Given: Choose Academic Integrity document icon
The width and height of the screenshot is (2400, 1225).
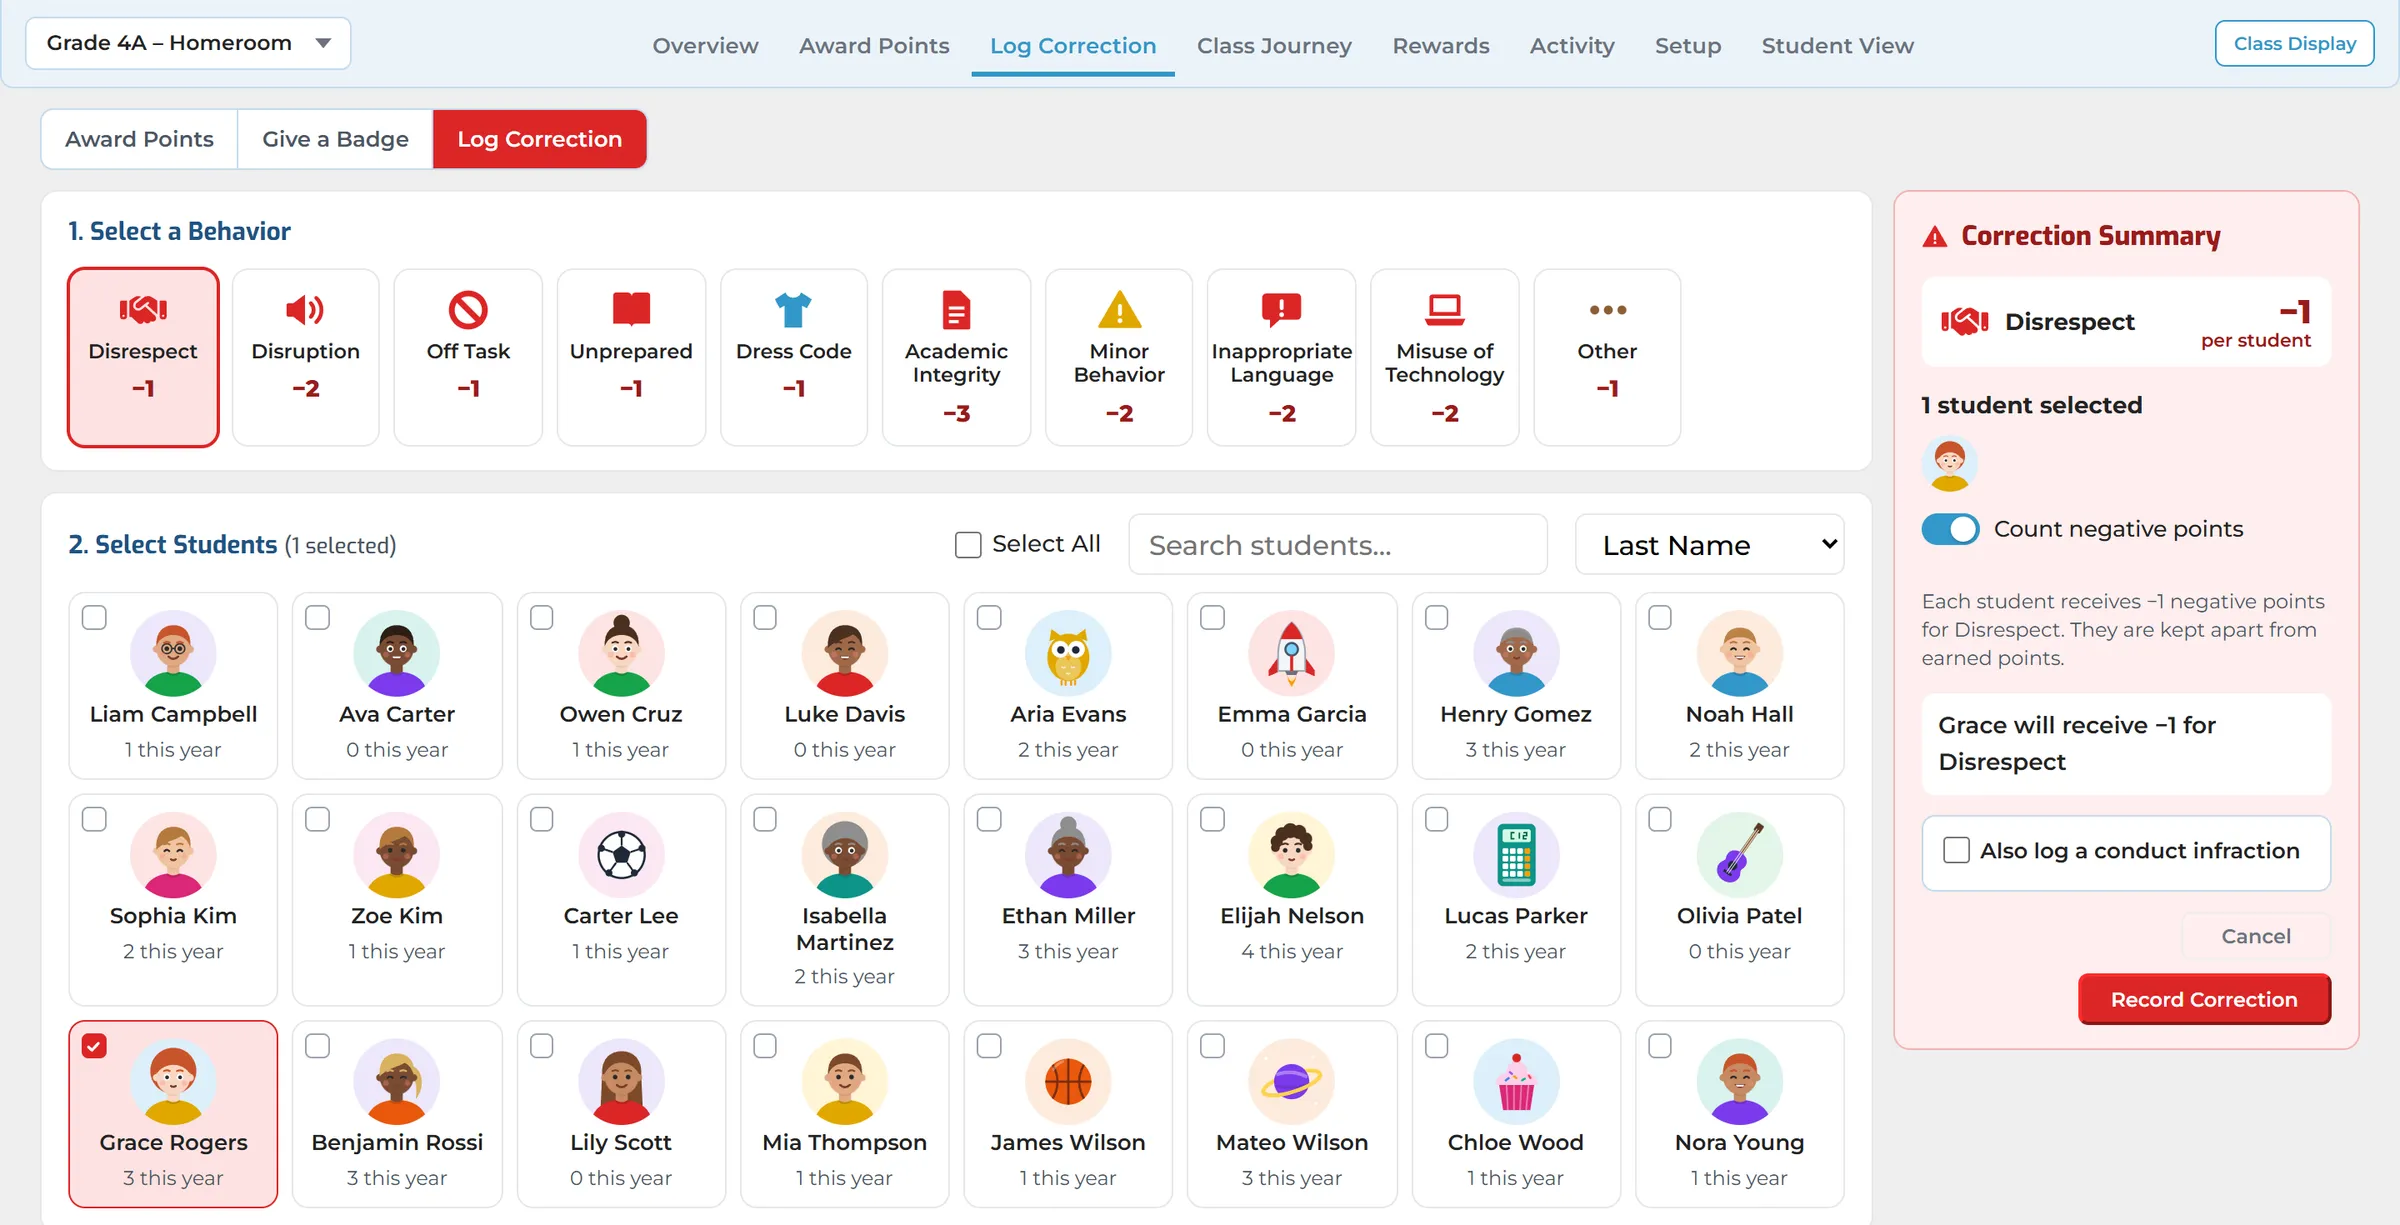Looking at the screenshot, I should coord(956,310).
